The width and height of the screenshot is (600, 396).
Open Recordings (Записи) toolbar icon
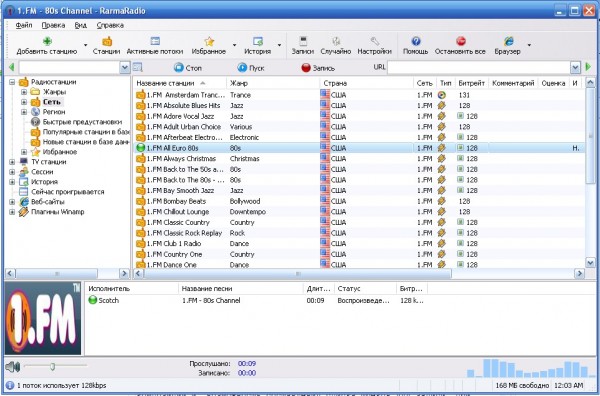303,41
